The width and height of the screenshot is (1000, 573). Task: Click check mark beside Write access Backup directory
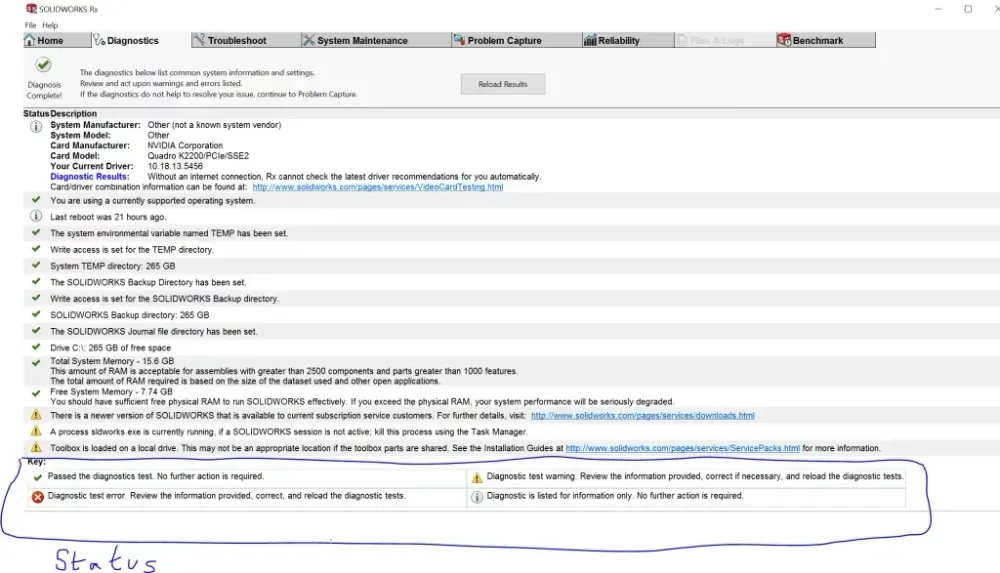(x=36, y=297)
